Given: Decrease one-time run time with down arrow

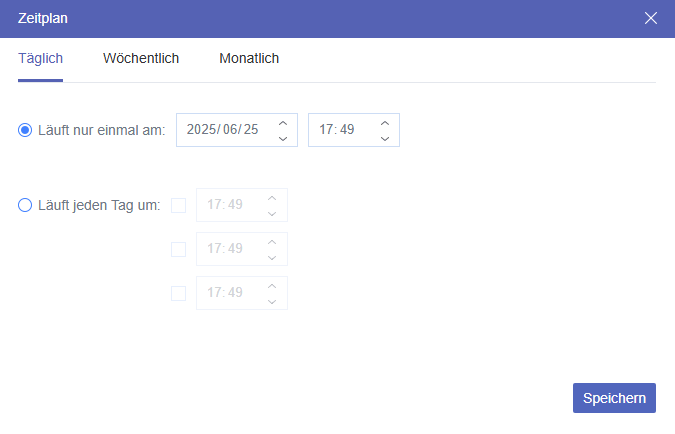Looking at the screenshot, I should (x=385, y=138).
